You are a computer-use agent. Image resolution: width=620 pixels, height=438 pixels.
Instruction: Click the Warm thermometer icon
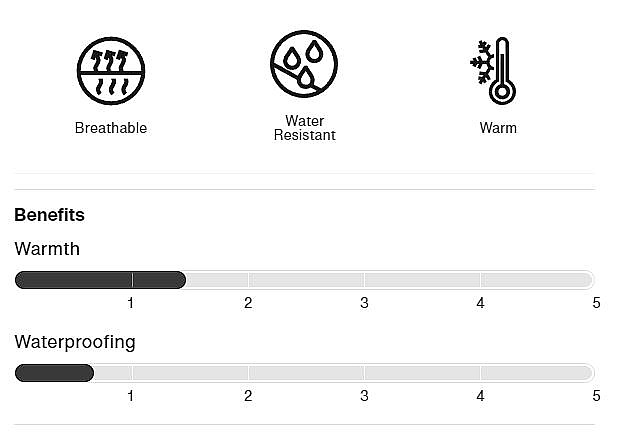[497, 71]
